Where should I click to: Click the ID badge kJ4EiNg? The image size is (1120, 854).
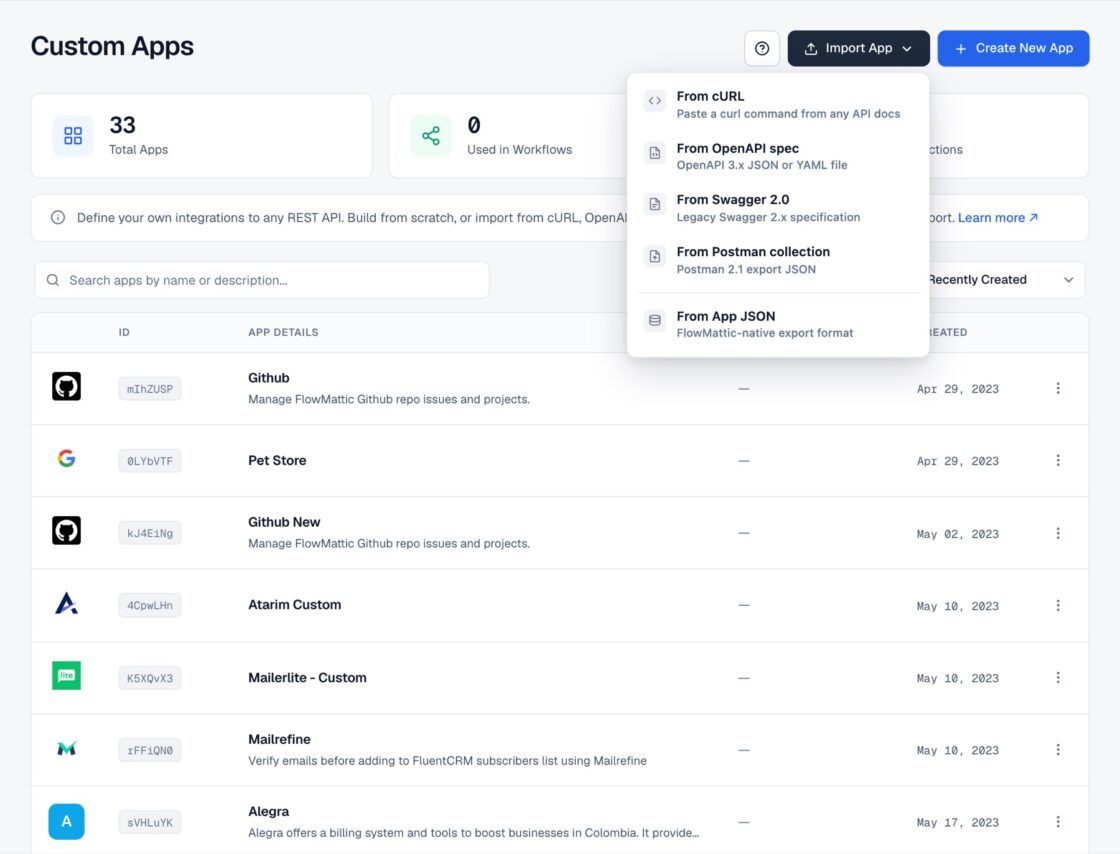(x=150, y=533)
